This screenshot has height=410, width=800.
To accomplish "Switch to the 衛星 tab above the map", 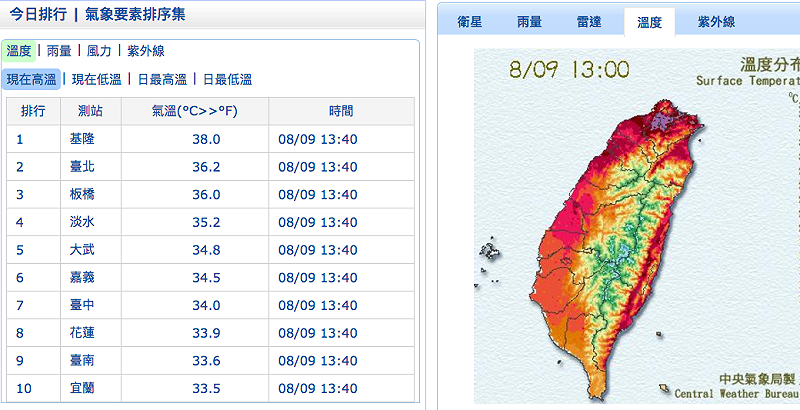I will tap(470, 22).
